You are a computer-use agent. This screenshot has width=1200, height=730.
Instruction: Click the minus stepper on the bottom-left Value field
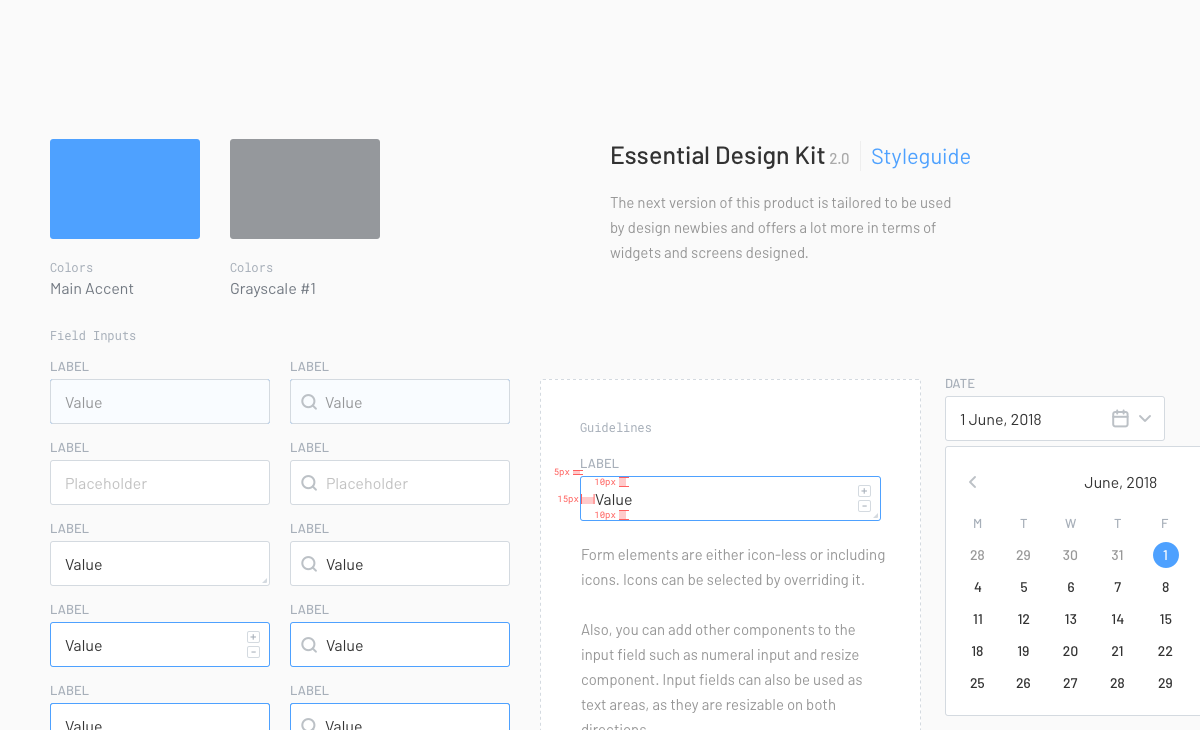click(253, 653)
